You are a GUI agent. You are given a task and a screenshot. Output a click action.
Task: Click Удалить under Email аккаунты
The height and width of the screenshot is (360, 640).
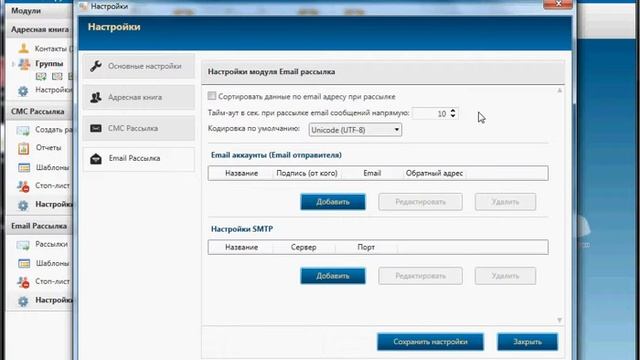tap(505, 202)
